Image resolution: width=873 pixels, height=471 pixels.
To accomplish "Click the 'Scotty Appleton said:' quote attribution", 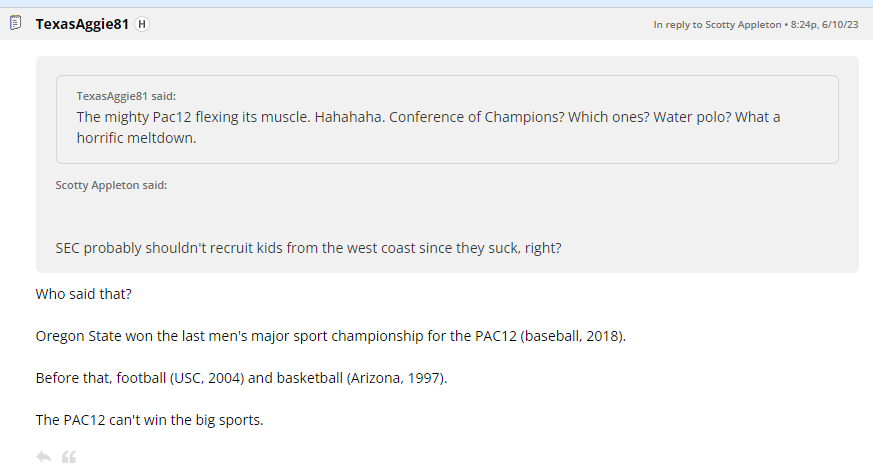I will tap(111, 185).
